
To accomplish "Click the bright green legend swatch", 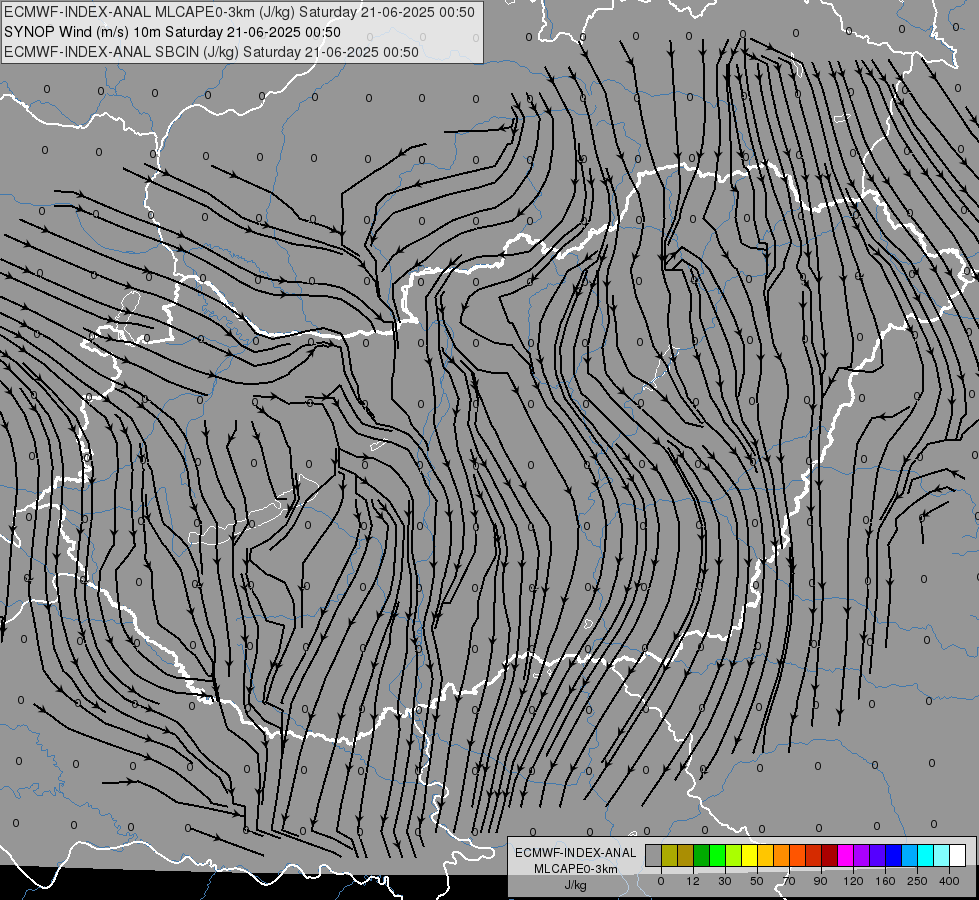I will pyautogui.click(x=717, y=855).
